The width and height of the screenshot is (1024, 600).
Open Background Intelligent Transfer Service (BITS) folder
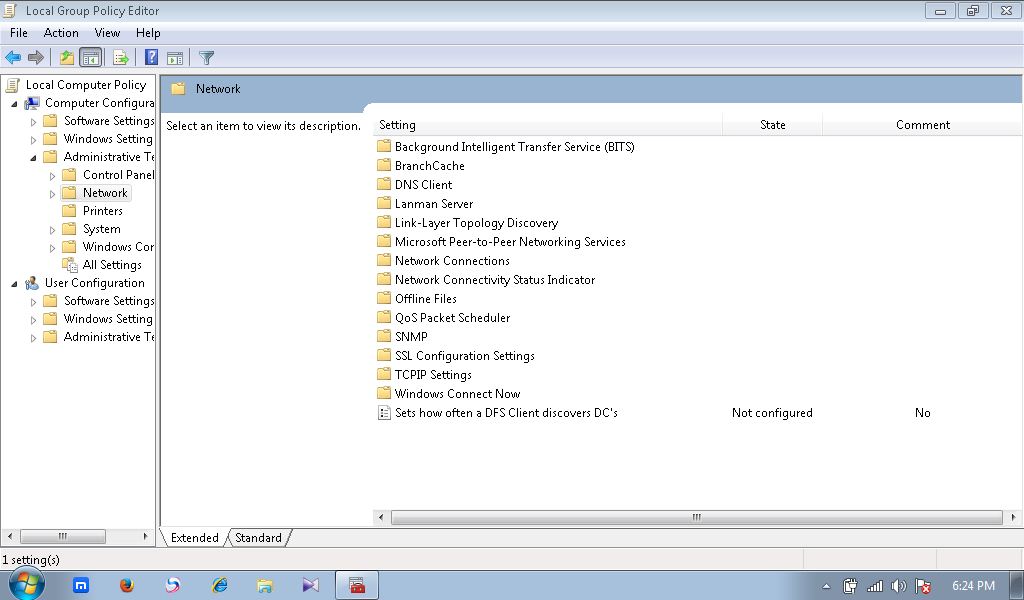pyautogui.click(x=514, y=147)
